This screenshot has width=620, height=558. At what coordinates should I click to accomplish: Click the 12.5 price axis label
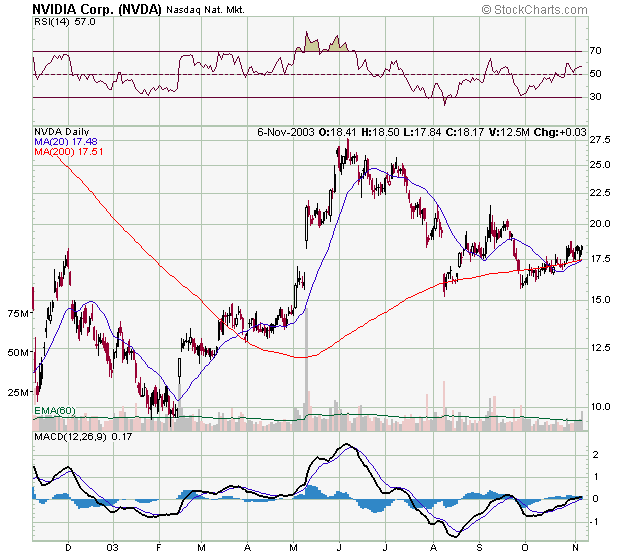[600, 348]
